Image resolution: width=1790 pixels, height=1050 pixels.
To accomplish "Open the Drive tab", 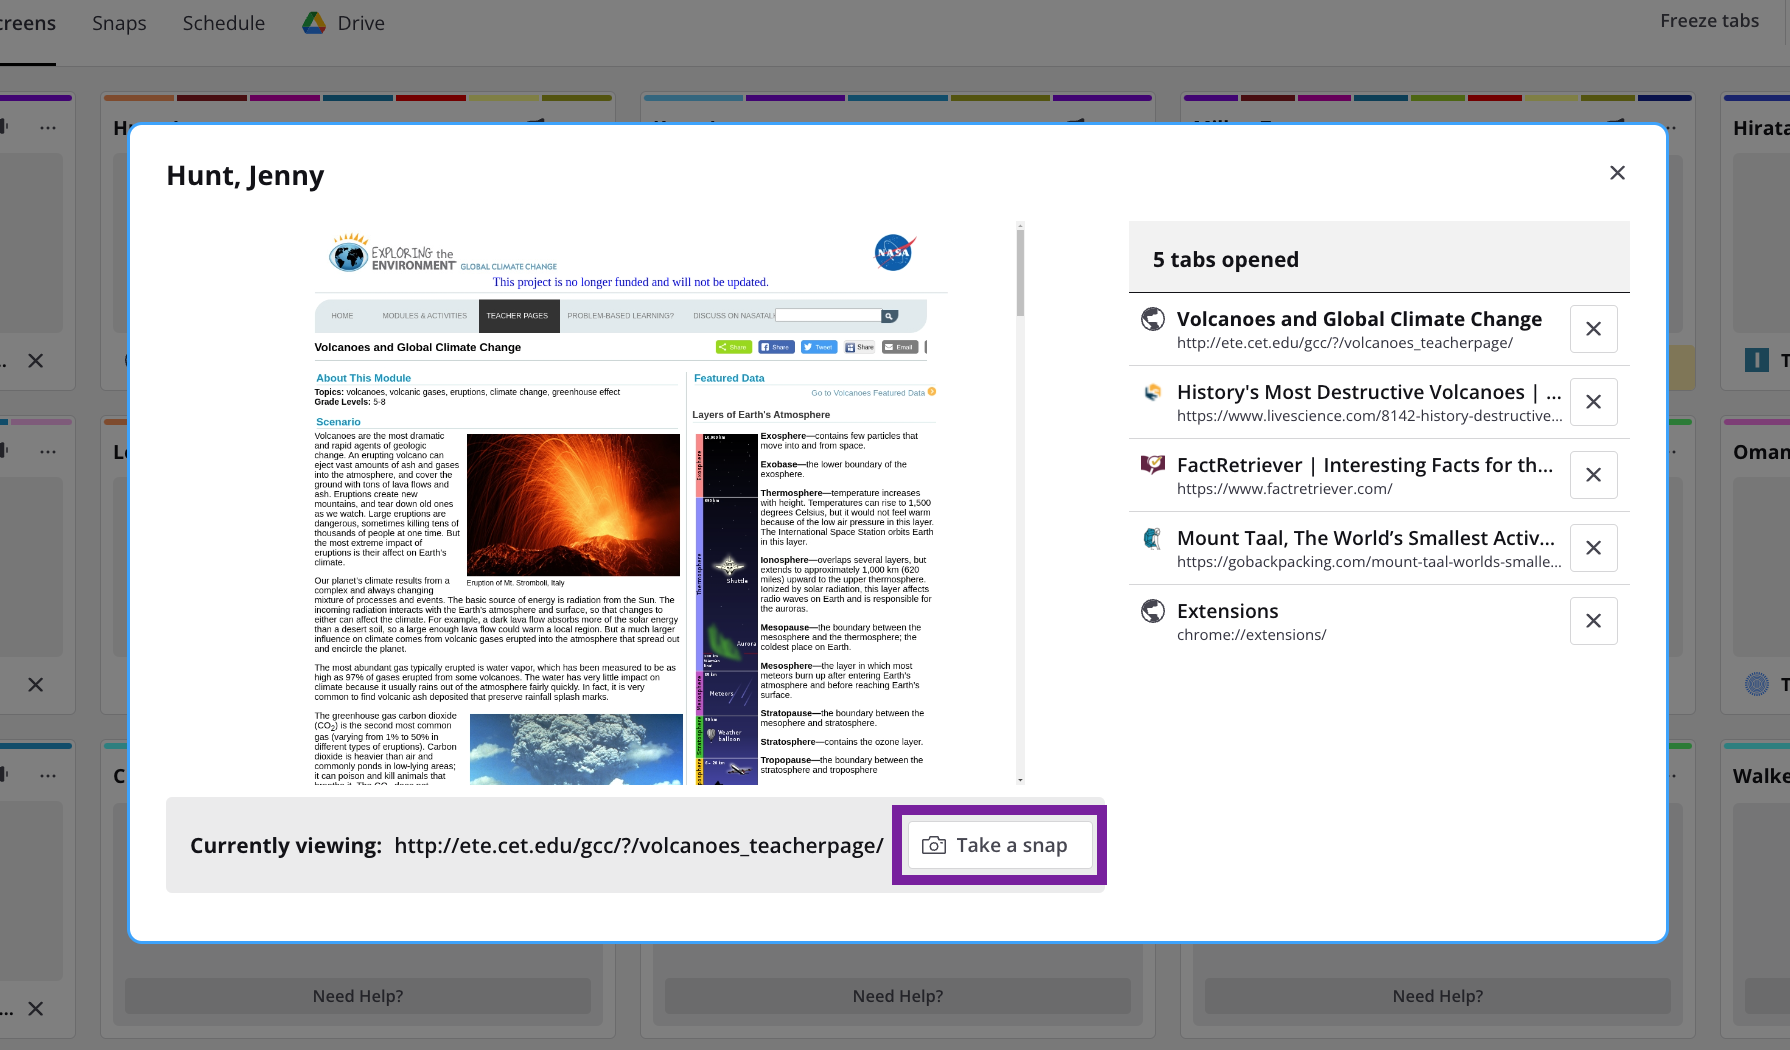I will click(343, 23).
